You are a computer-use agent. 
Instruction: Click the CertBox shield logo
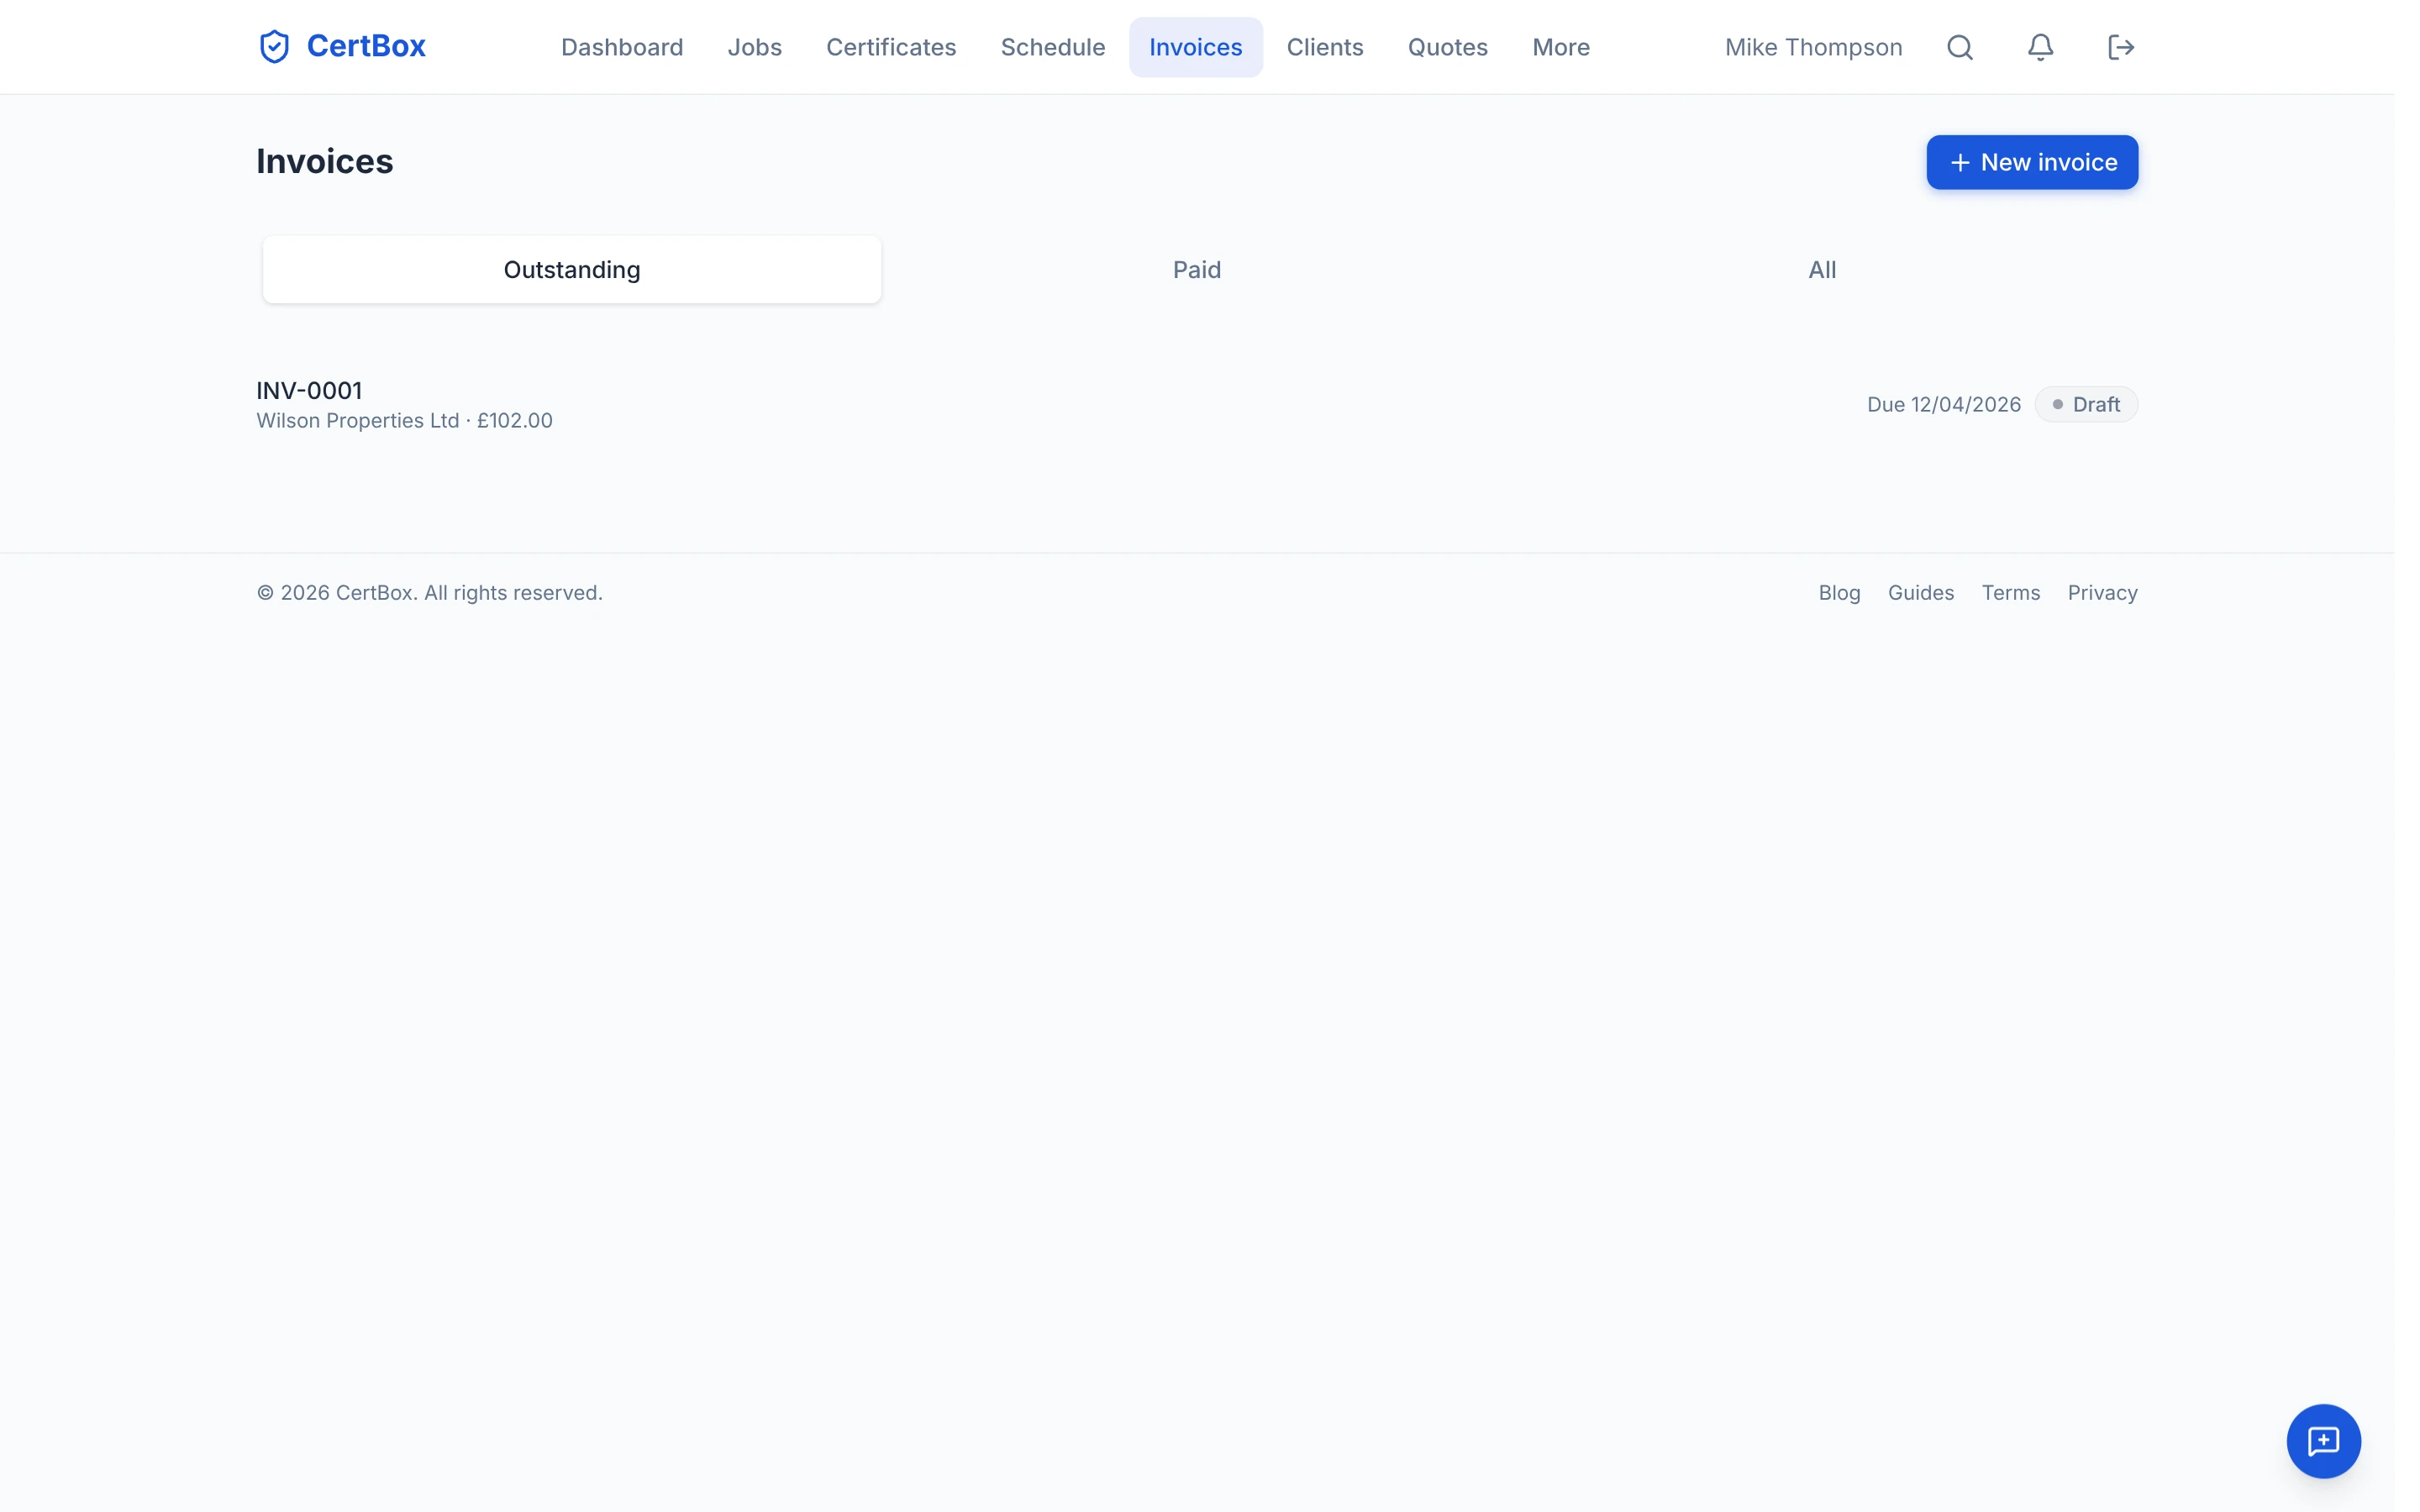273,46
